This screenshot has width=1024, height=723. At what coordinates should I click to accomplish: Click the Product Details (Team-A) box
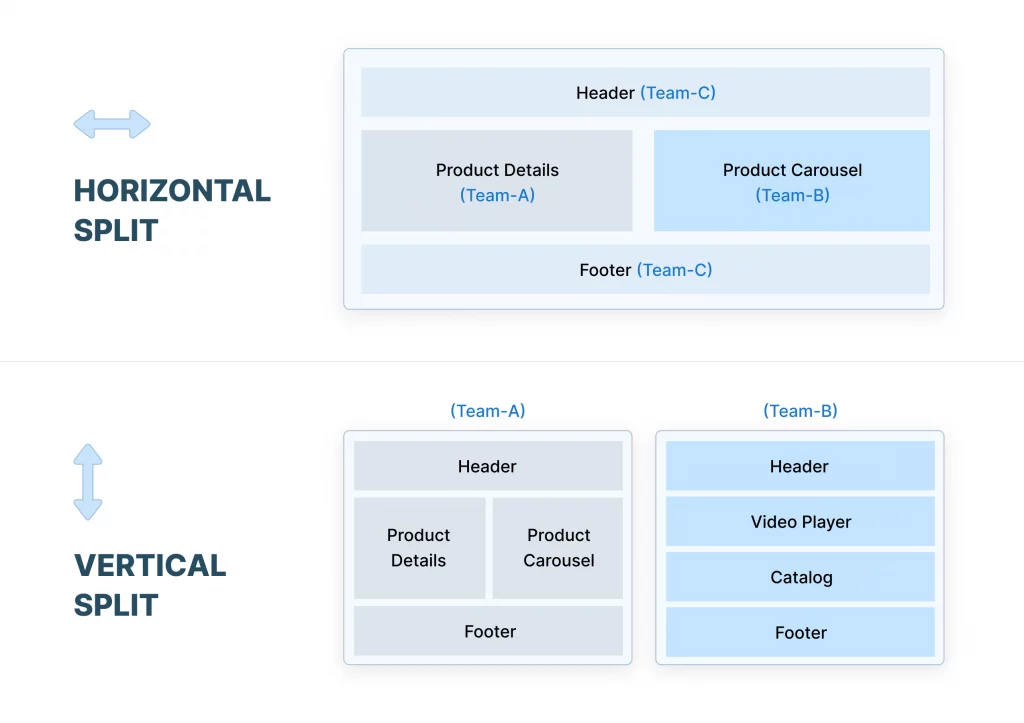coord(497,180)
